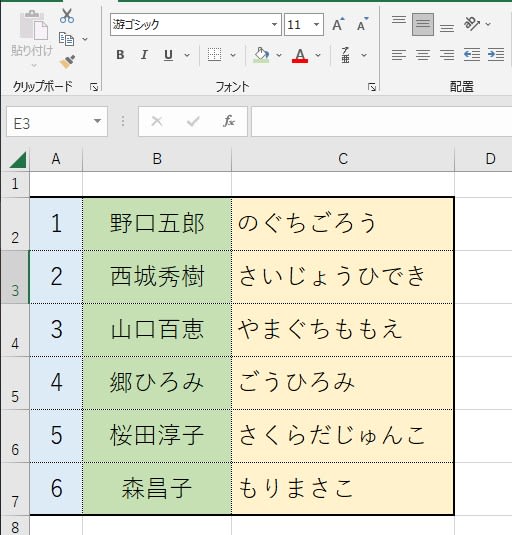
Task: Open the Font group dialog launcher
Action: 372,87
